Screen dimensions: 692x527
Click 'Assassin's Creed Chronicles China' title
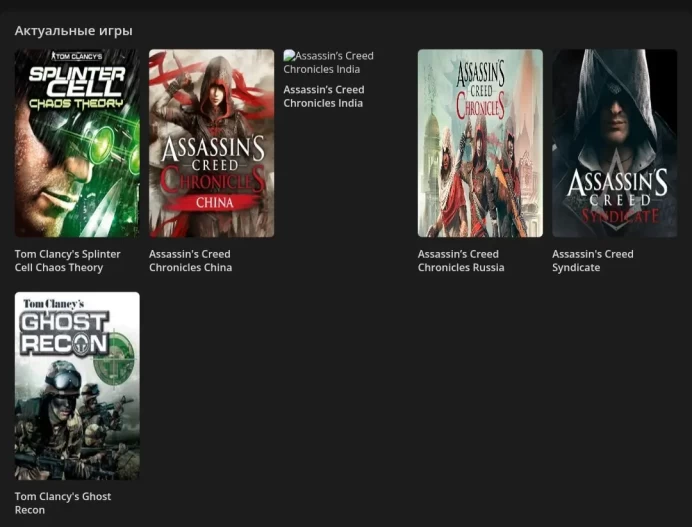click(190, 261)
